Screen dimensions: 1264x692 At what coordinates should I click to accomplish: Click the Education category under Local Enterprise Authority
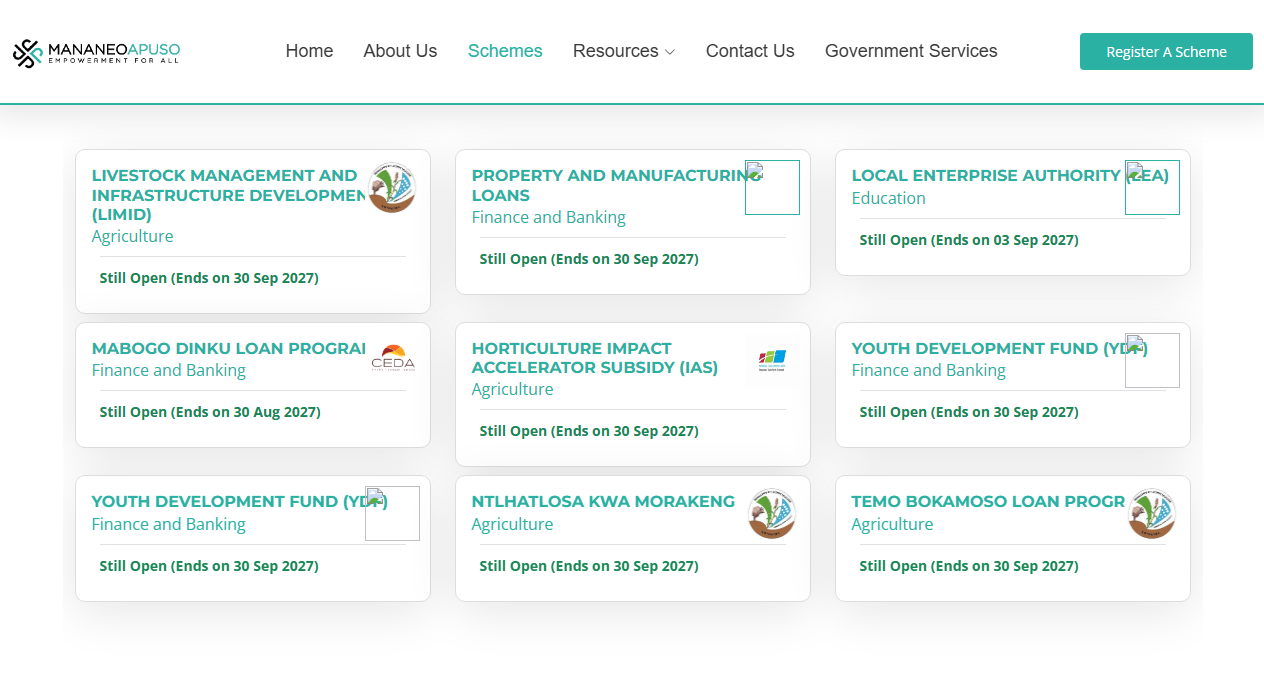click(888, 198)
